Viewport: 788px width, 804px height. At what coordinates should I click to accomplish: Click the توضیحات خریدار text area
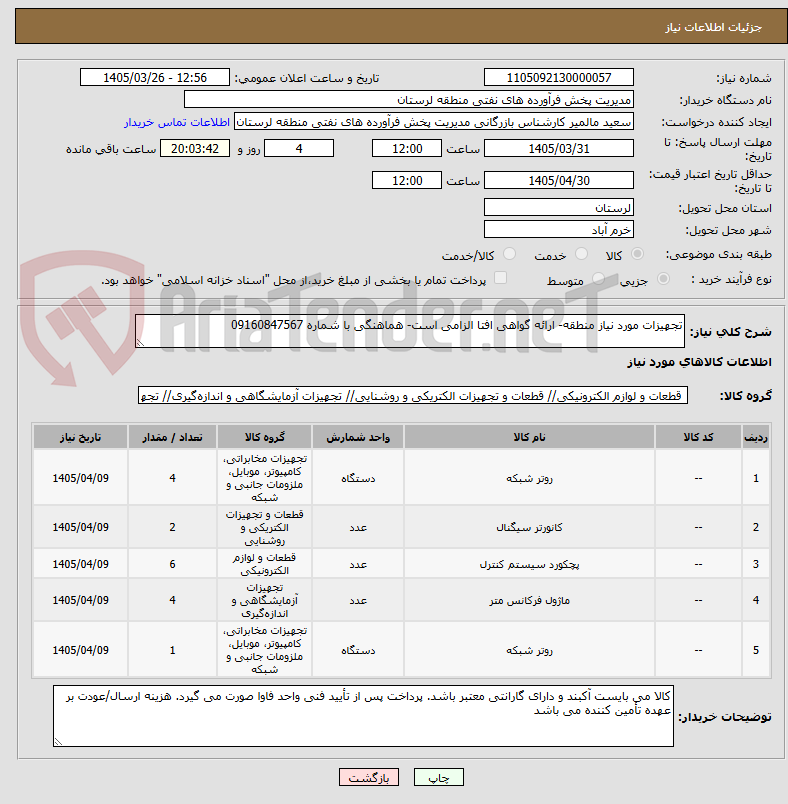click(363, 716)
